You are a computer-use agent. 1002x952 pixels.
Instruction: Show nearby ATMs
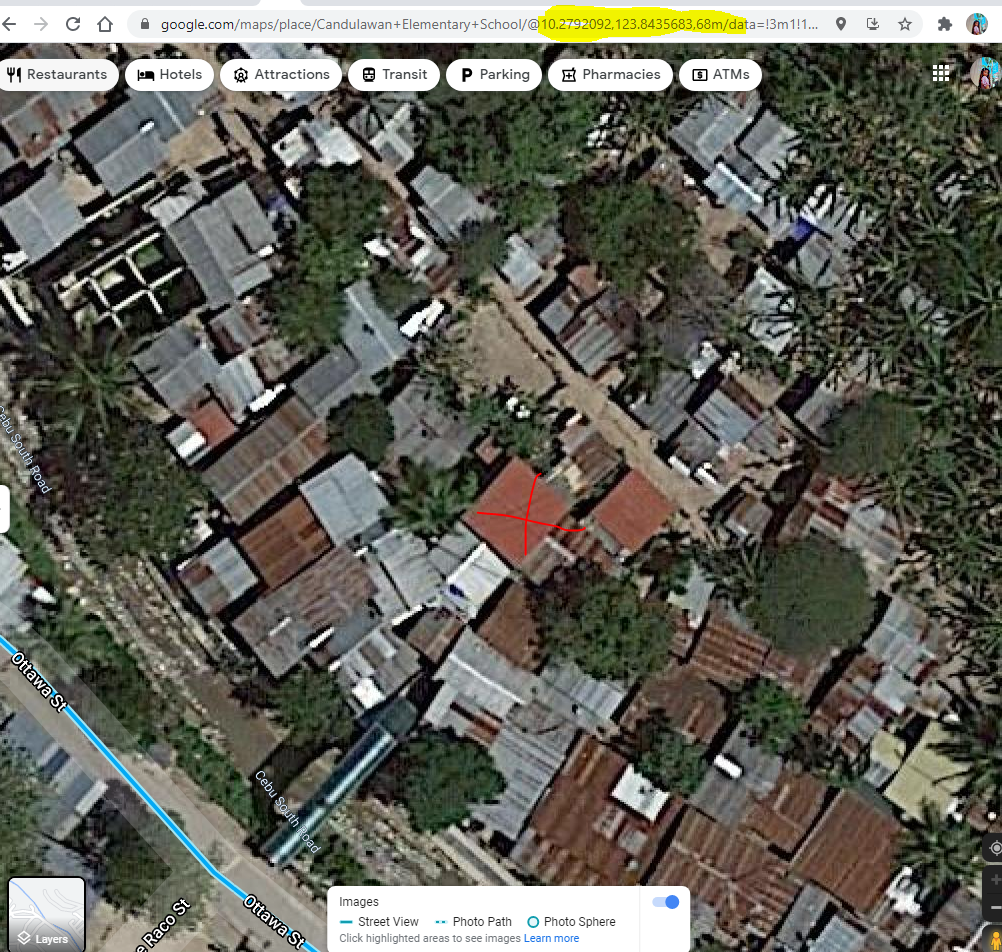[x=720, y=74]
